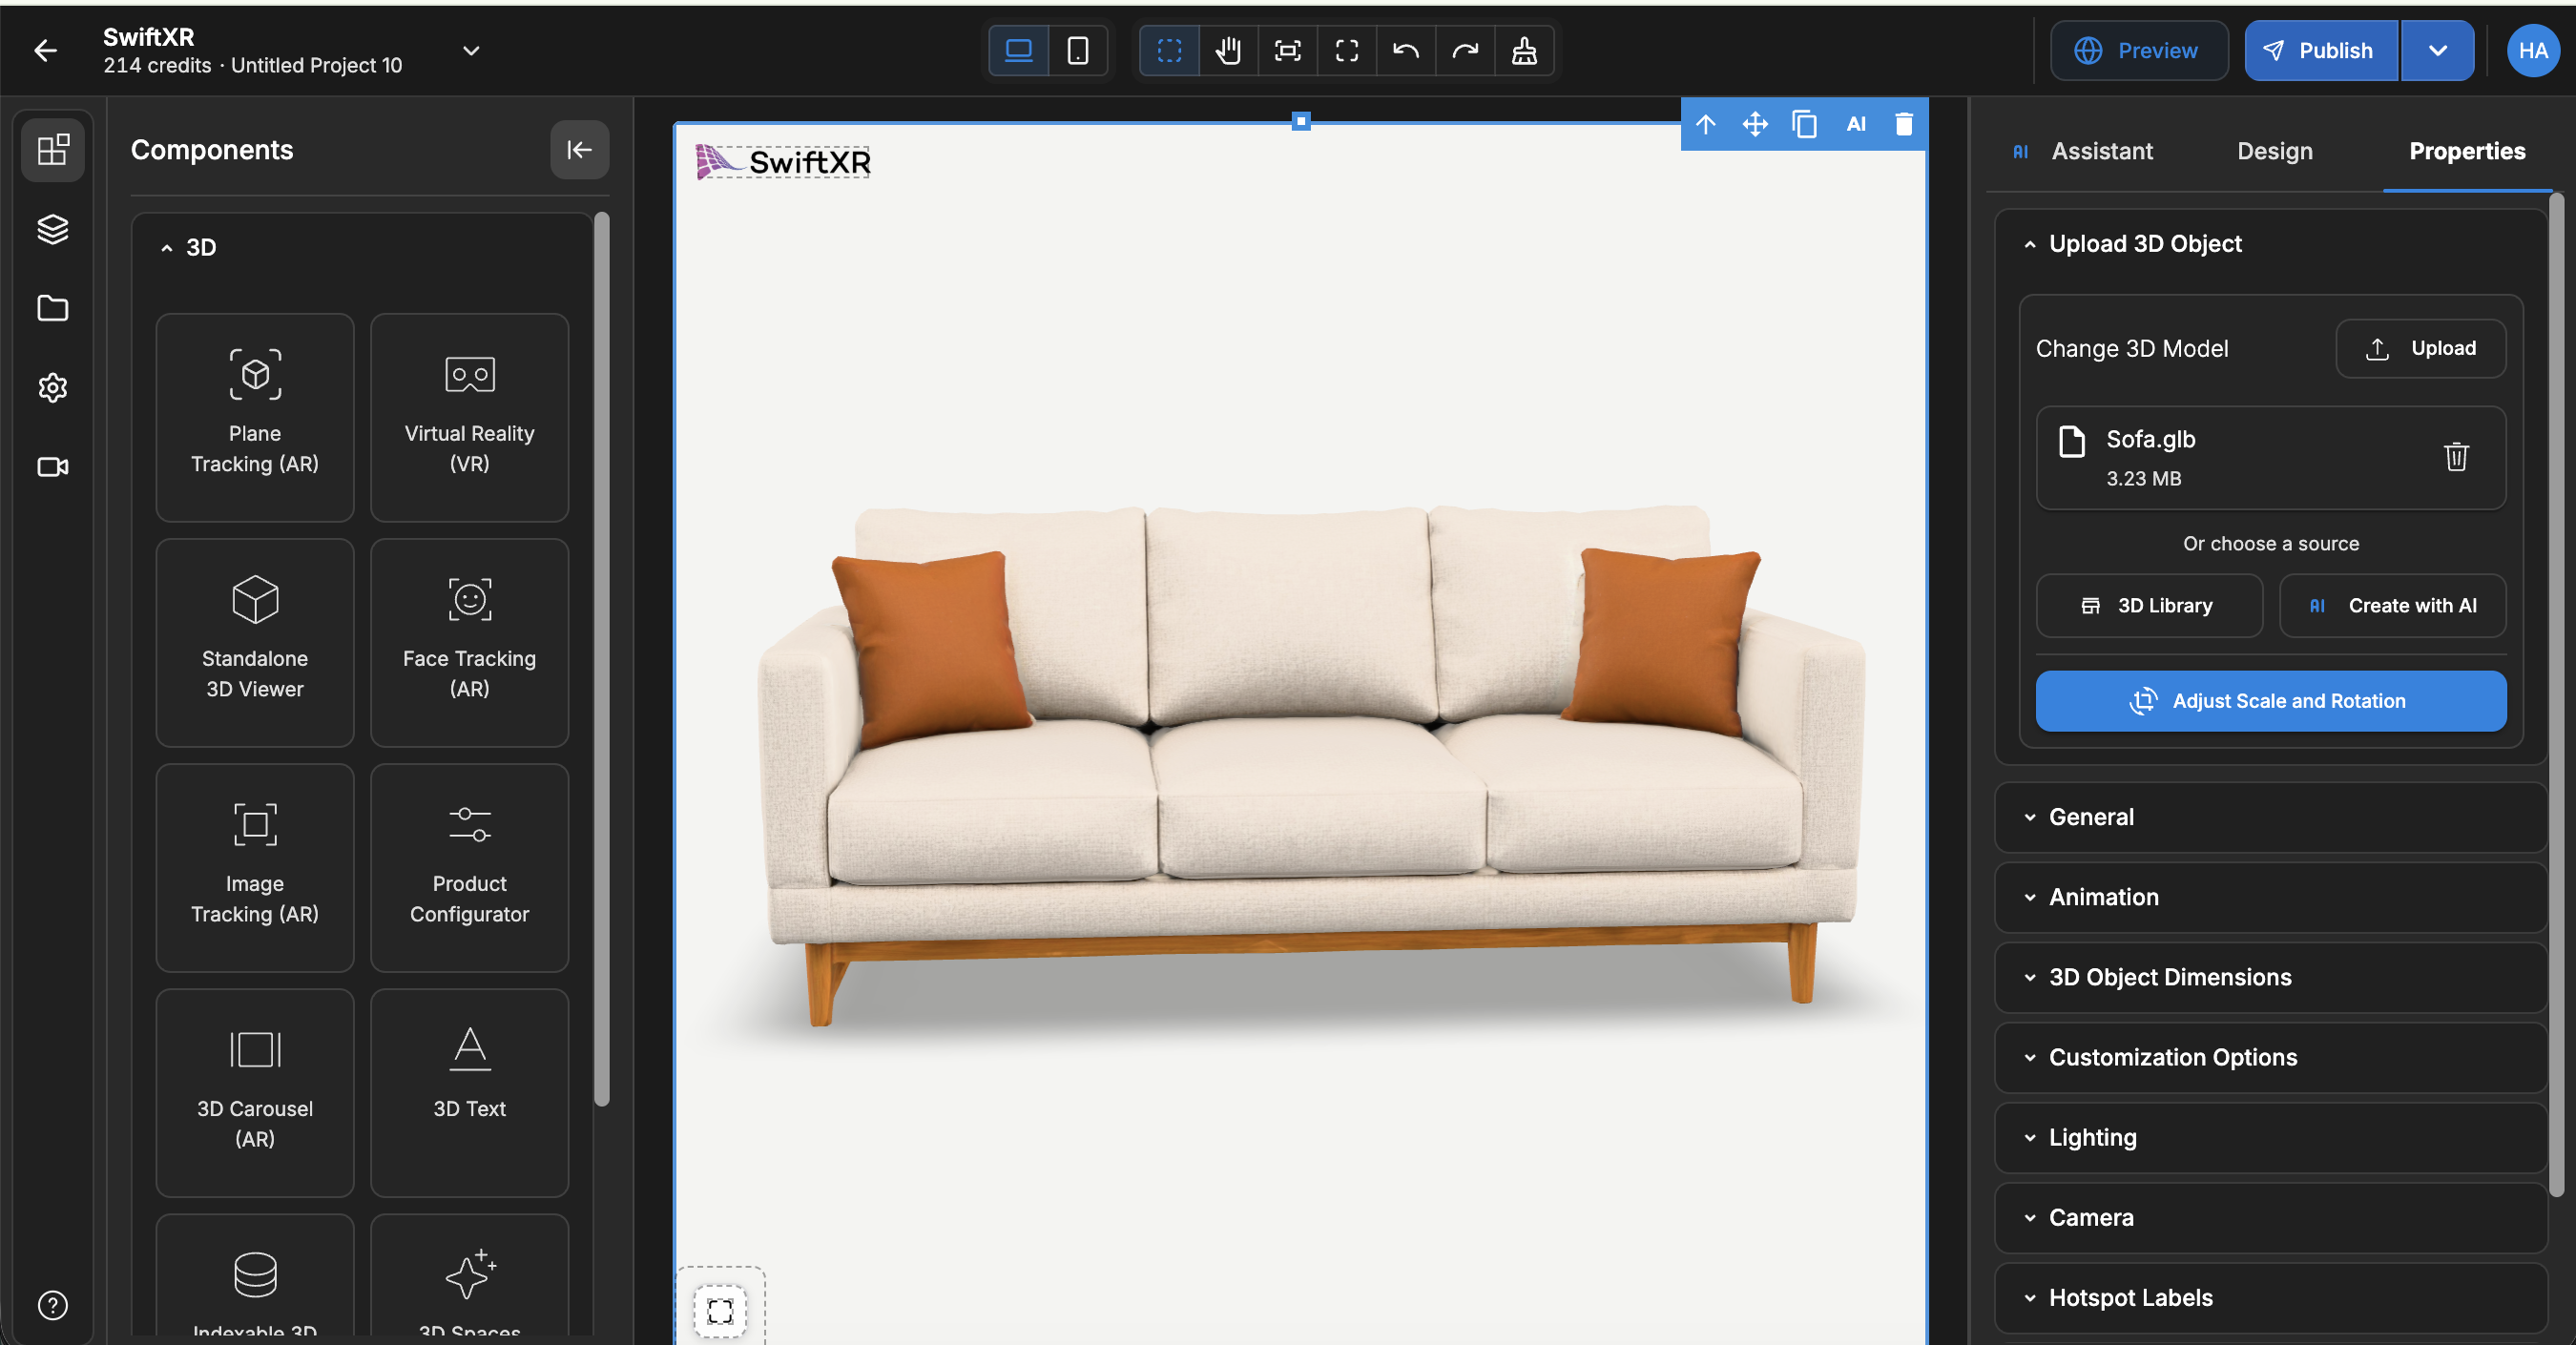Add Virtual Reality (VR) component
The height and width of the screenshot is (1345, 2576).
coord(469,417)
